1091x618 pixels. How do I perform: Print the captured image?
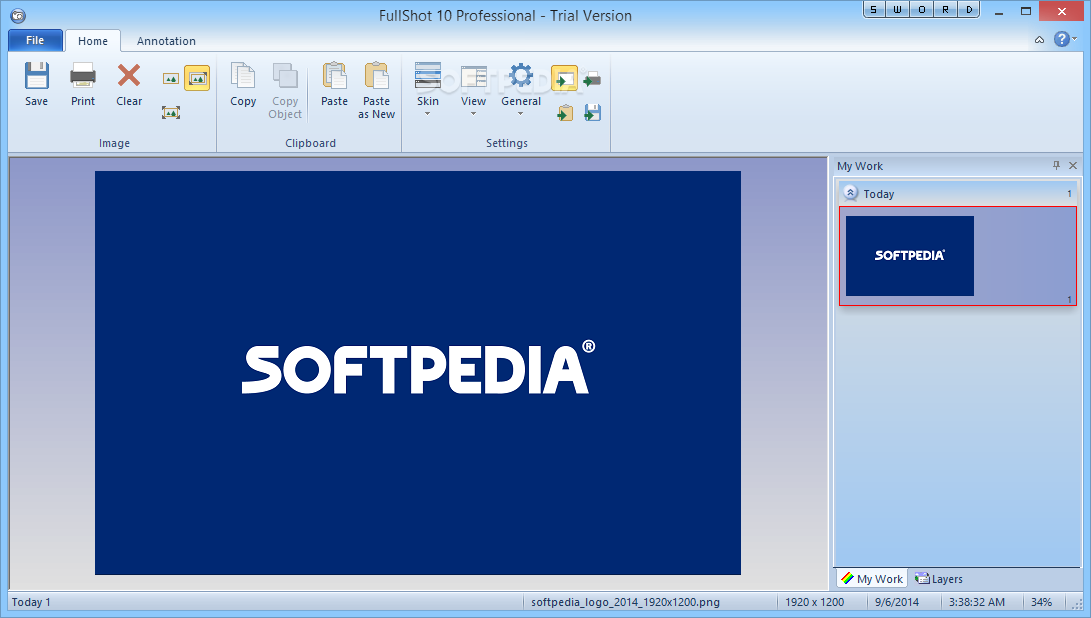coord(83,84)
